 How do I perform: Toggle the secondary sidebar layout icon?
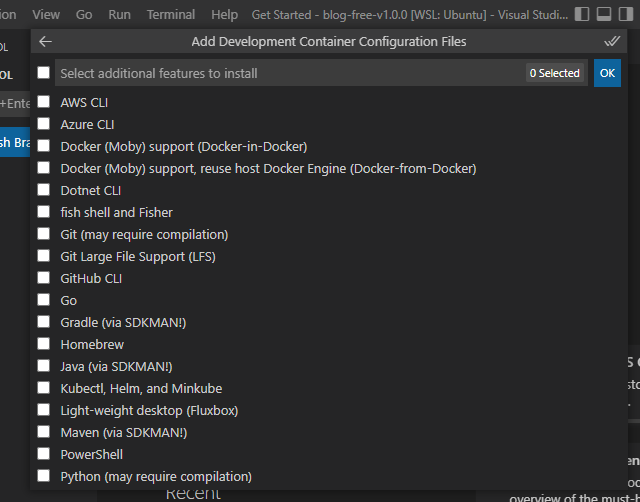pyautogui.click(x=626, y=14)
